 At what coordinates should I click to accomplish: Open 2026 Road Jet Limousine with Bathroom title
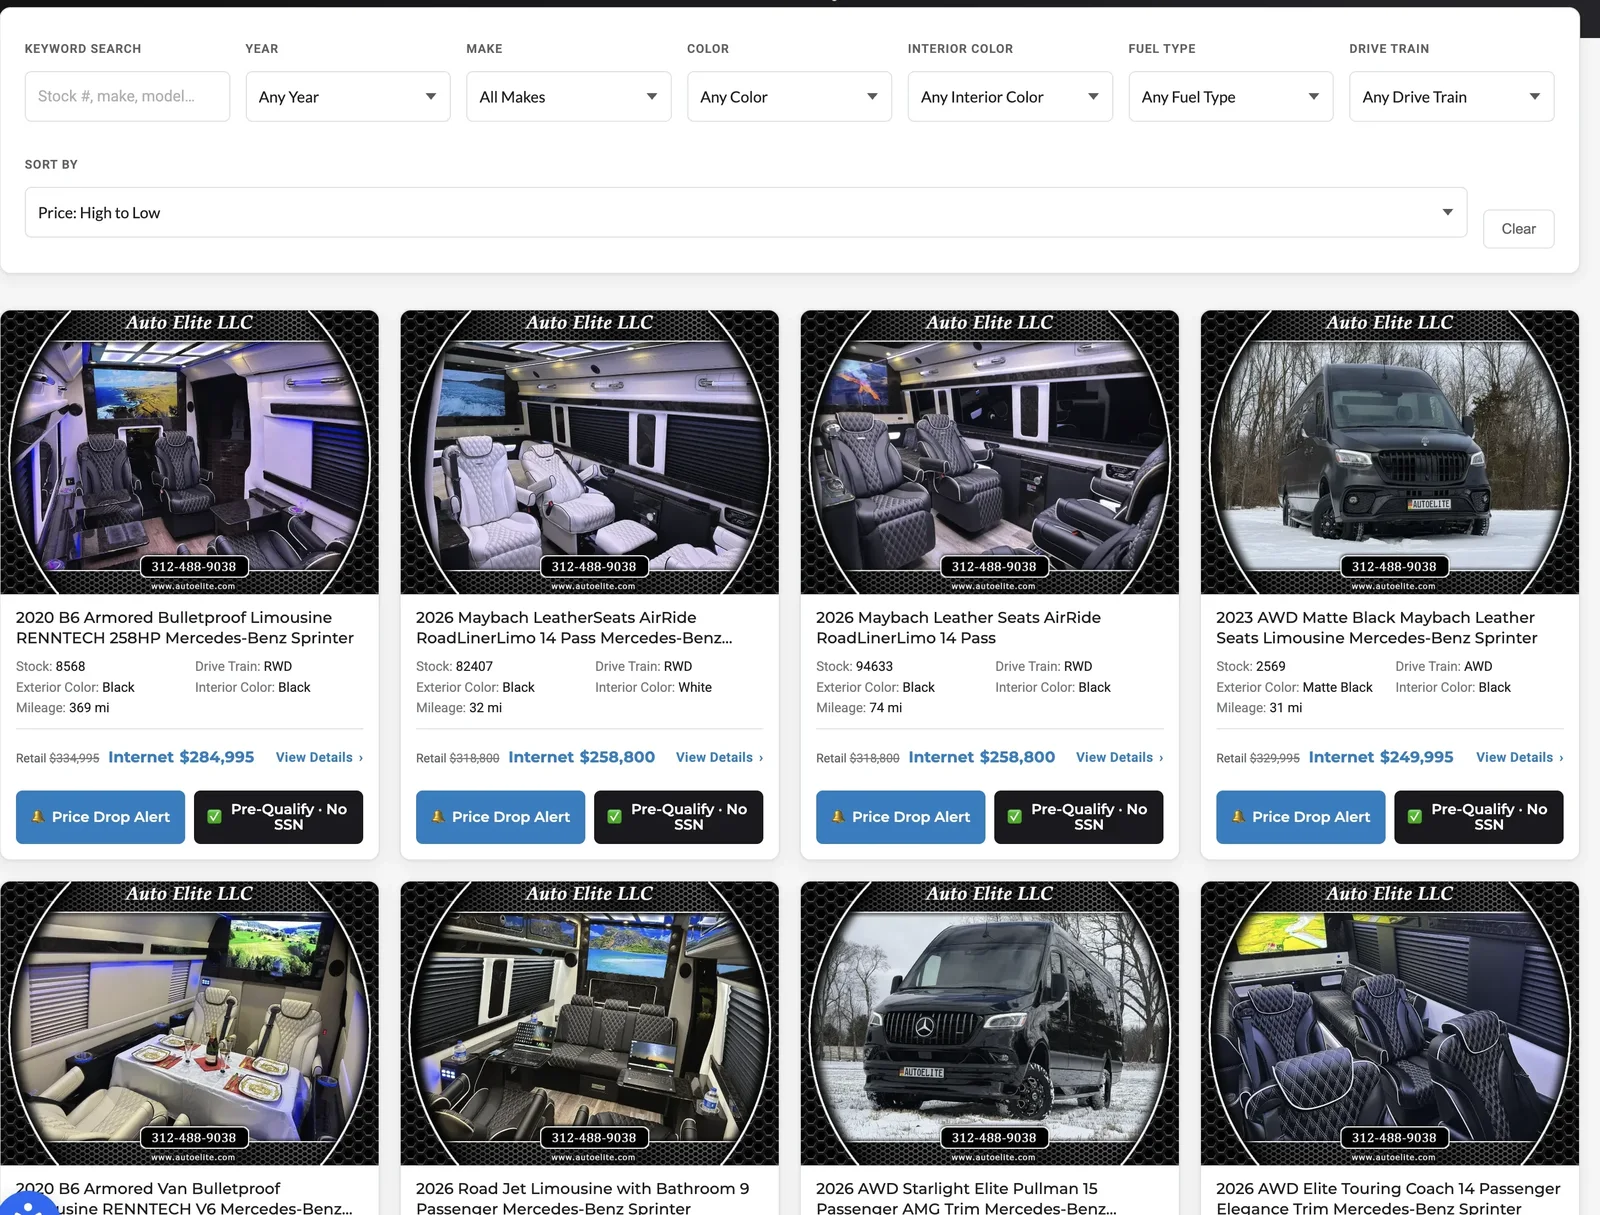click(x=582, y=1198)
